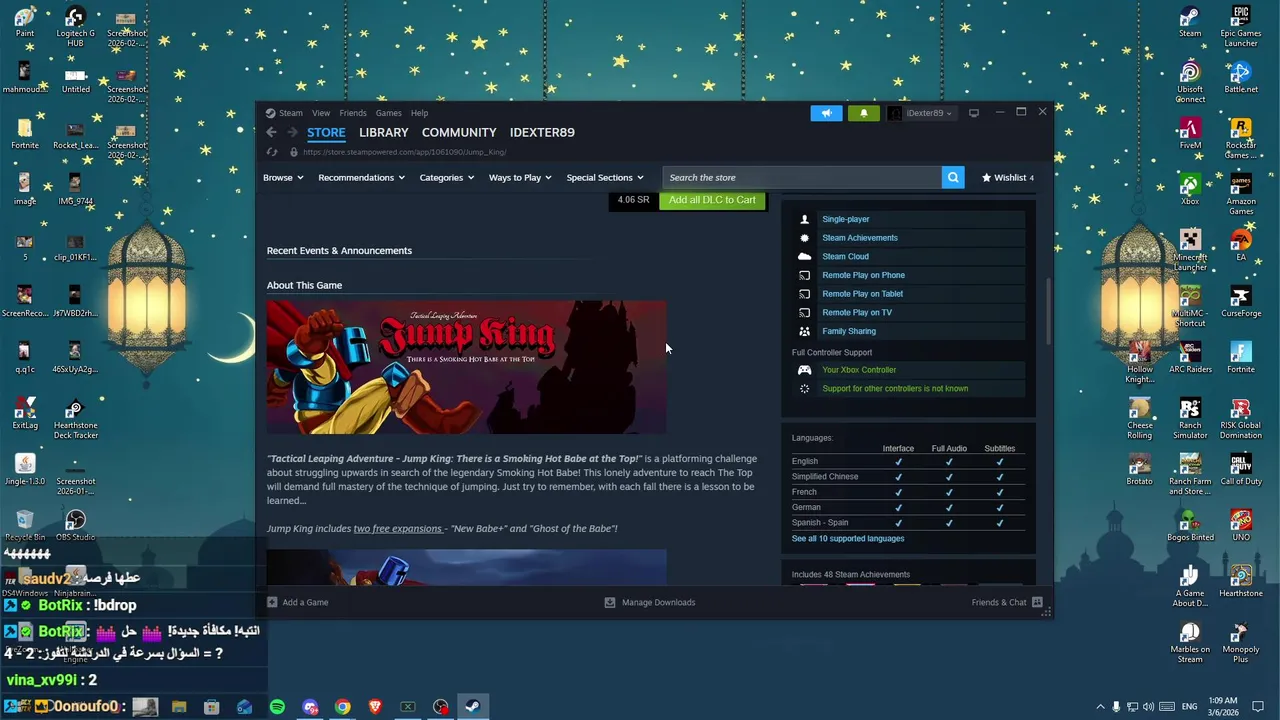1280x720 pixels.
Task: Click the Family Sharing link
Action: point(849,331)
